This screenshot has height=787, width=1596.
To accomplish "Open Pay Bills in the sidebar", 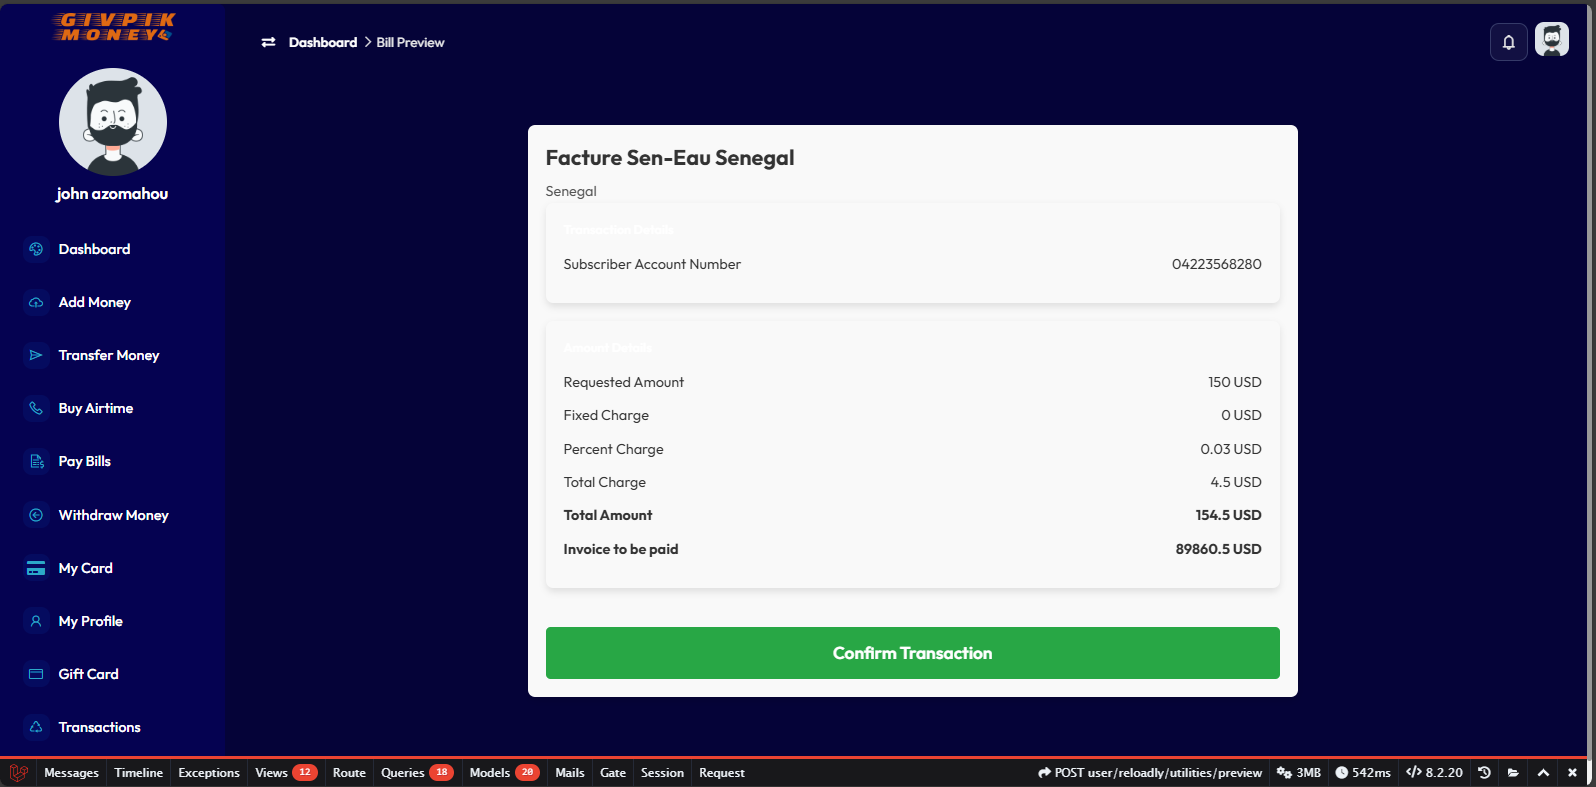I will point(85,461).
